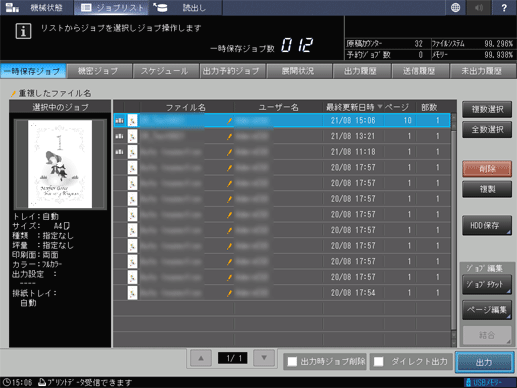This screenshot has width=517, height=388.
Task: Click the clock icon in the status bar
Action: (x=6, y=382)
